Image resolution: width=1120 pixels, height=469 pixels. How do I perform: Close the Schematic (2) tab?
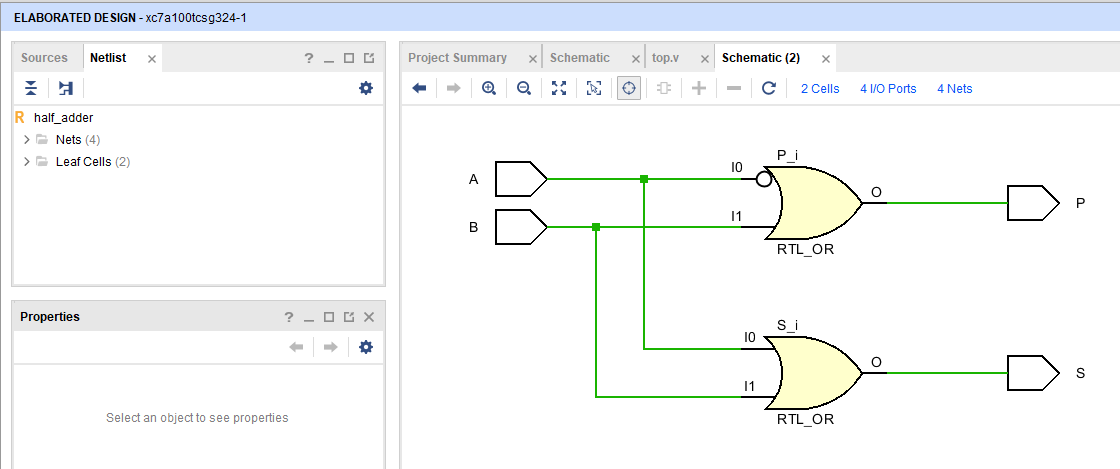(825, 59)
